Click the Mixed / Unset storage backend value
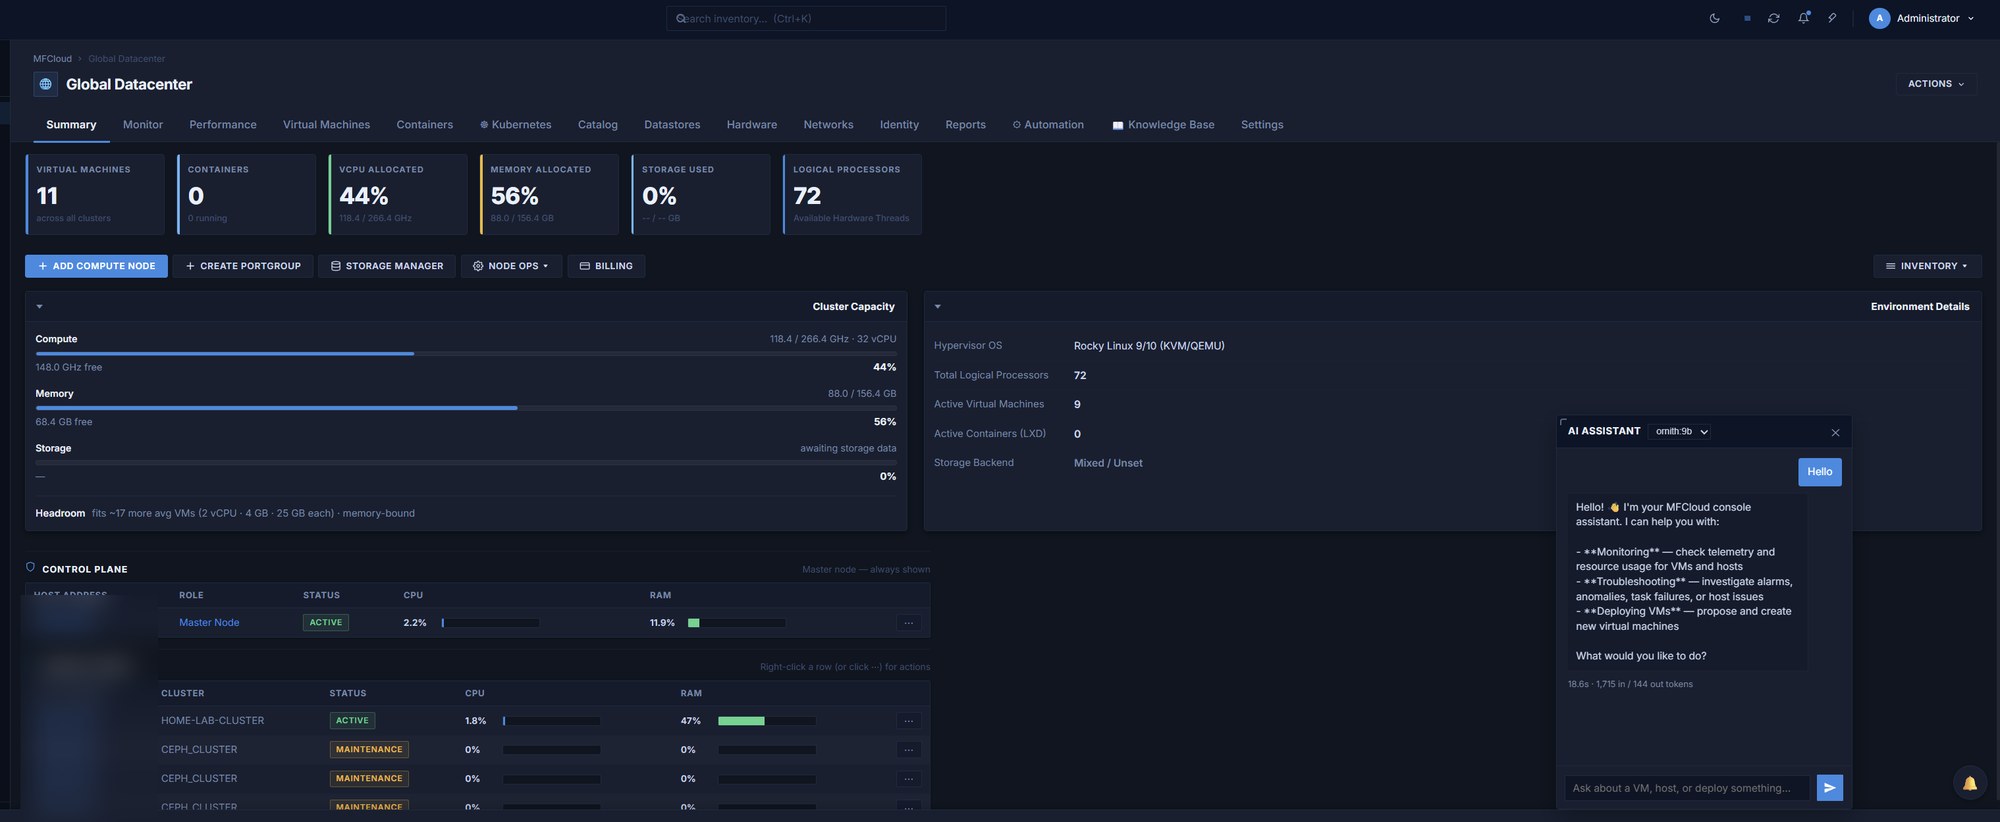 coord(1108,463)
